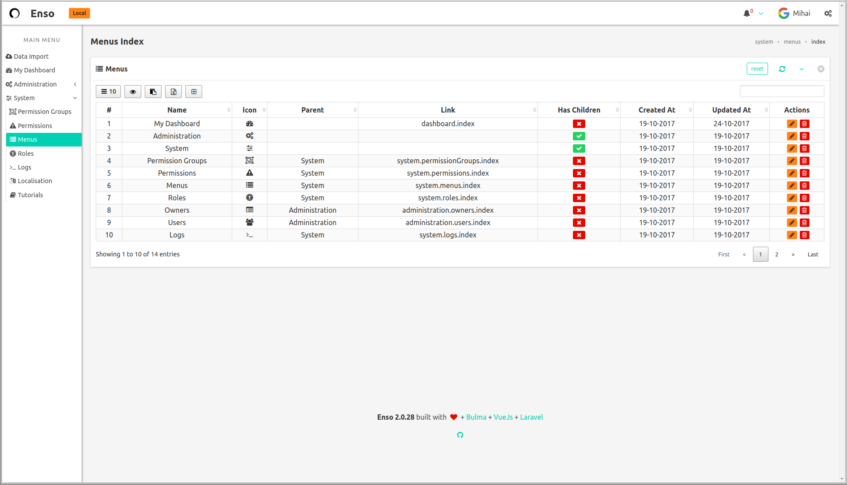Open the Bulma link in footer

click(476, 417)
